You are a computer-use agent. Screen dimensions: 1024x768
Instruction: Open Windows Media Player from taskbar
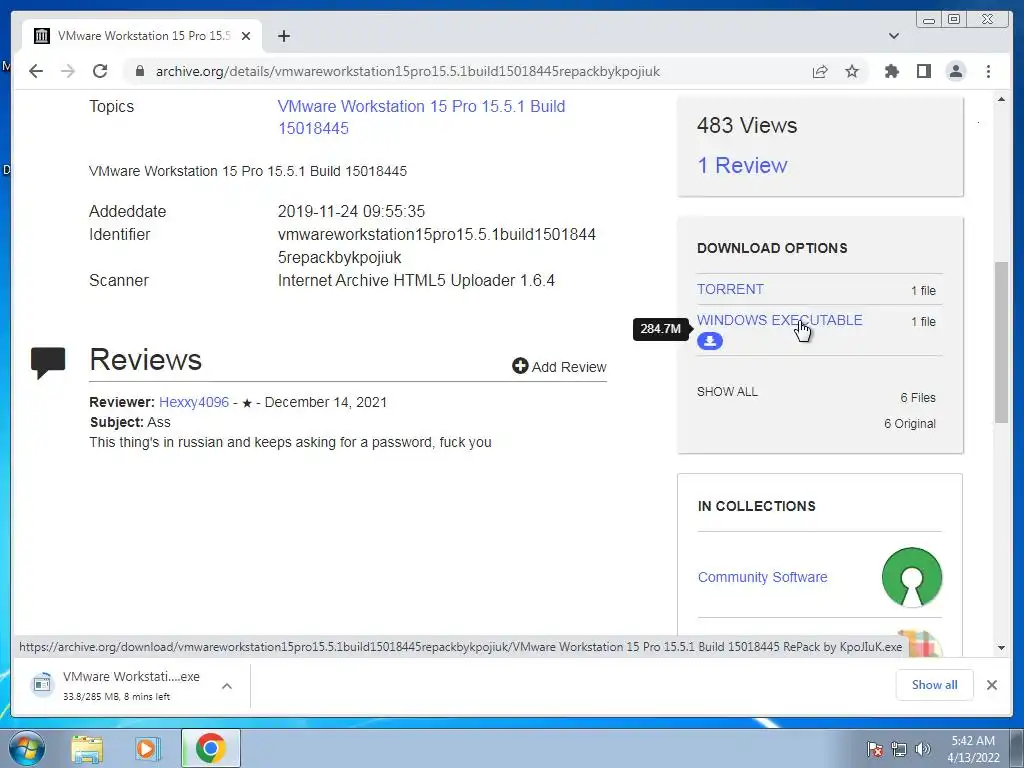point(148,748)
